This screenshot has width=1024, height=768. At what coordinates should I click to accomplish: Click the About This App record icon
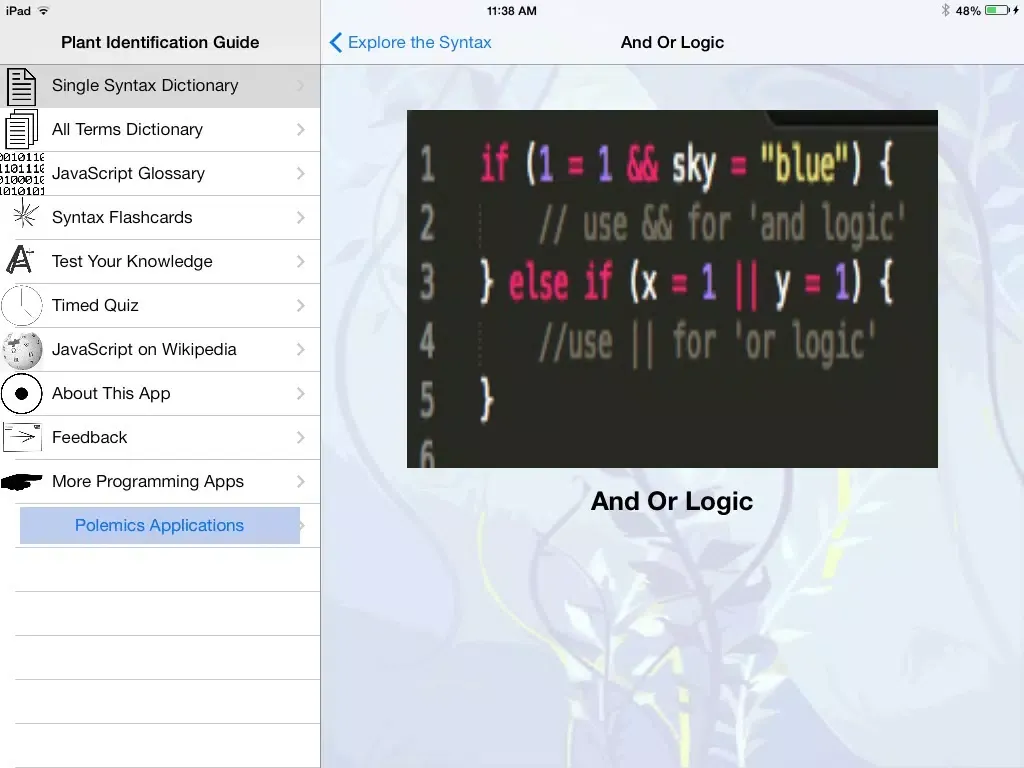(x=22, y=393)
